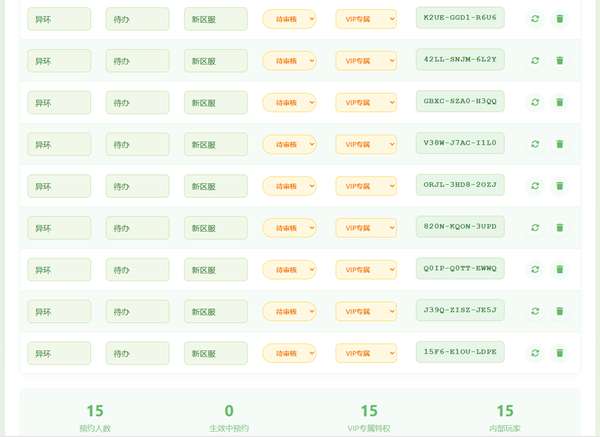Regenerate the code in the 820N row

[x=535, y=227]
